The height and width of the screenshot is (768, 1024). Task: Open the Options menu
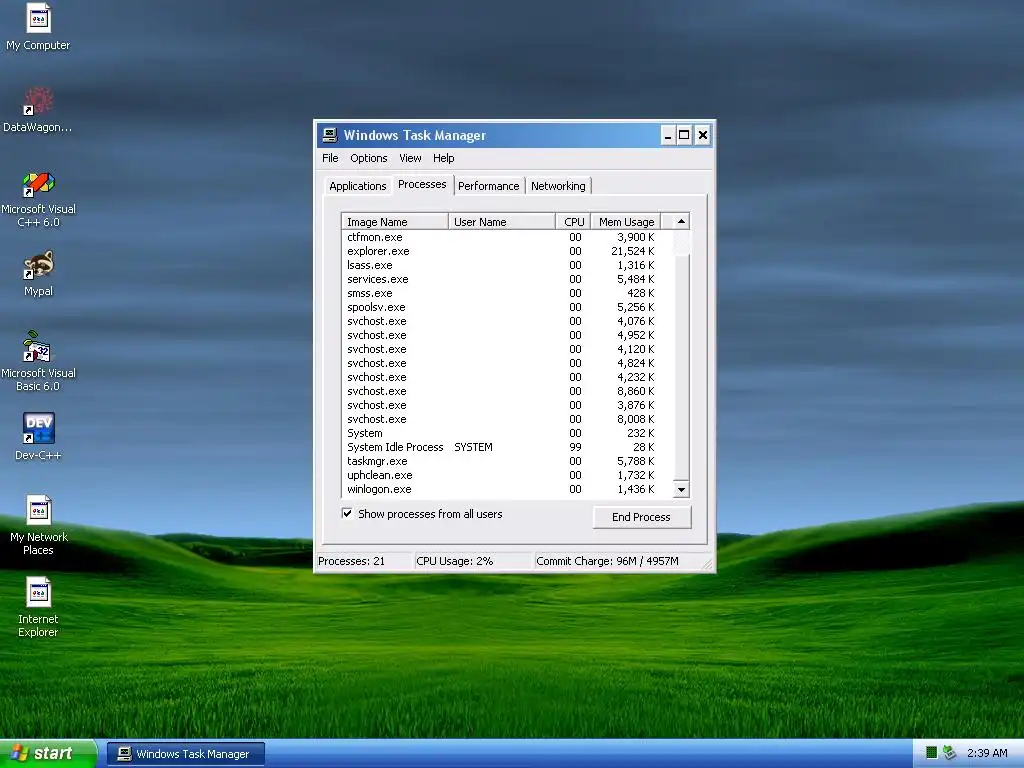click(368, 158)
